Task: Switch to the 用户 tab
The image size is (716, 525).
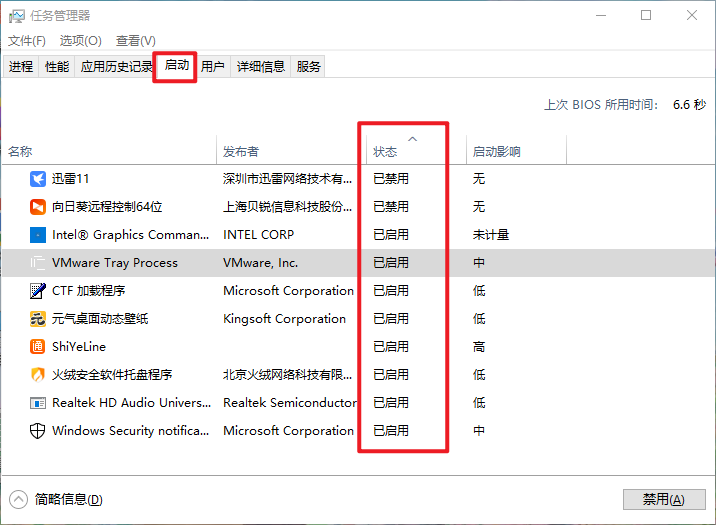Action: [x=213, y=67]
